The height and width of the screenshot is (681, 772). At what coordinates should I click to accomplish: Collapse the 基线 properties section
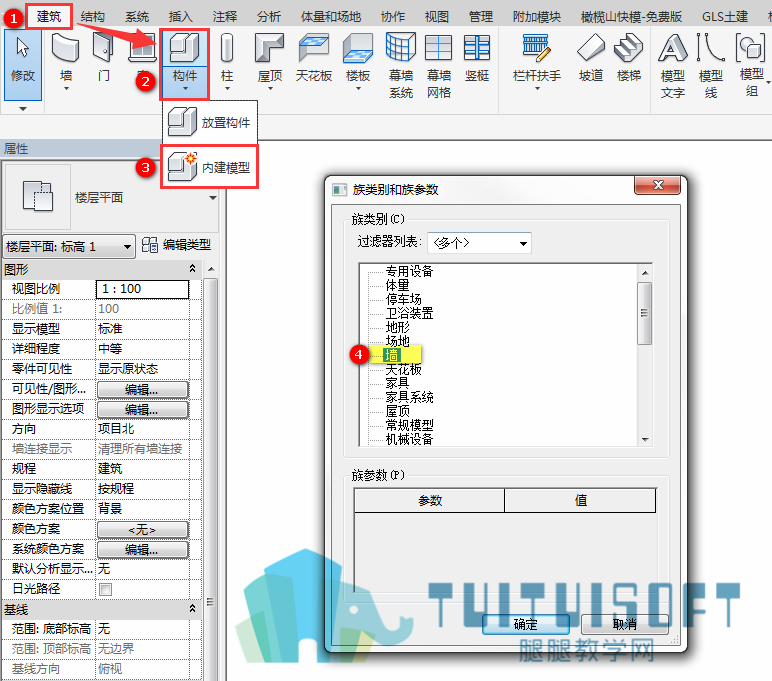click(x=192, y=609)
